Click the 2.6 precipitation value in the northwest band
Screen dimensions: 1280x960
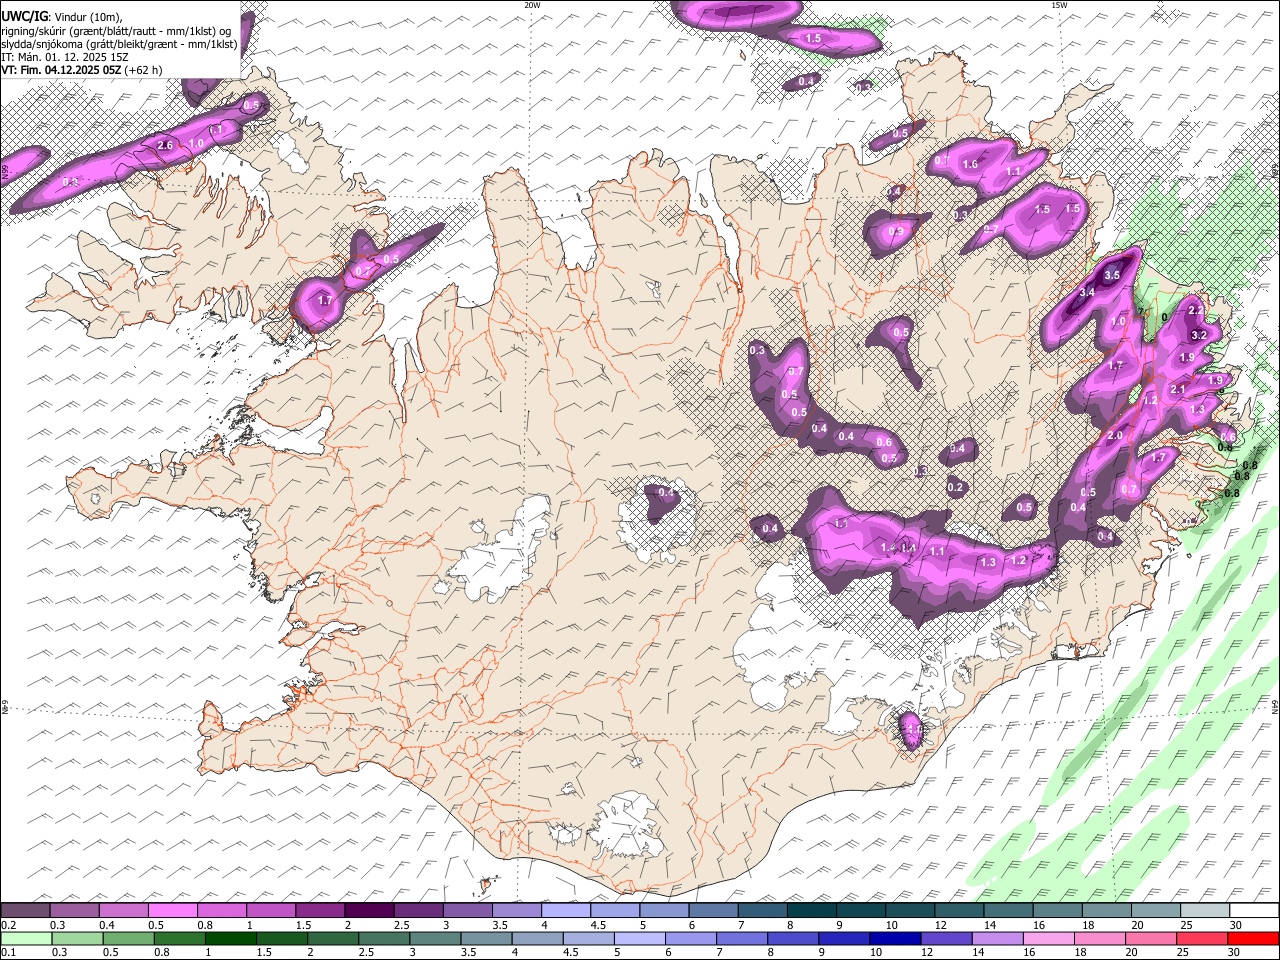coord(166,146)
